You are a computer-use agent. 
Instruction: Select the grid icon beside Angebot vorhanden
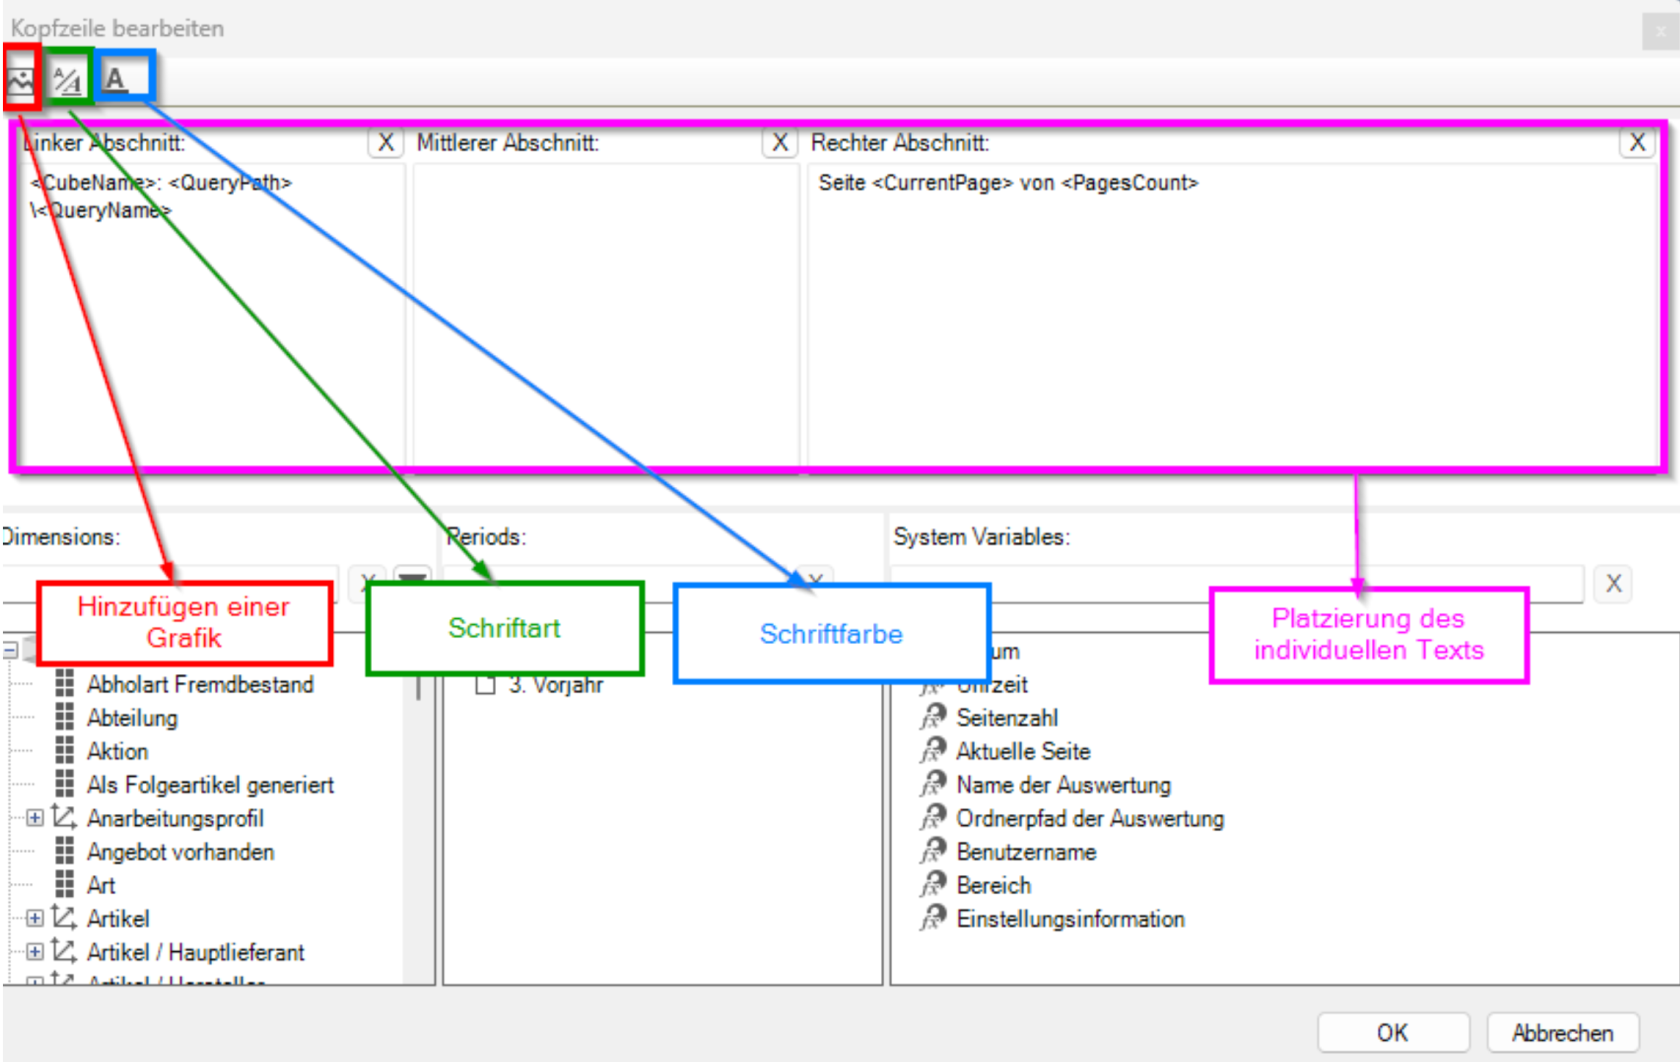65,852
